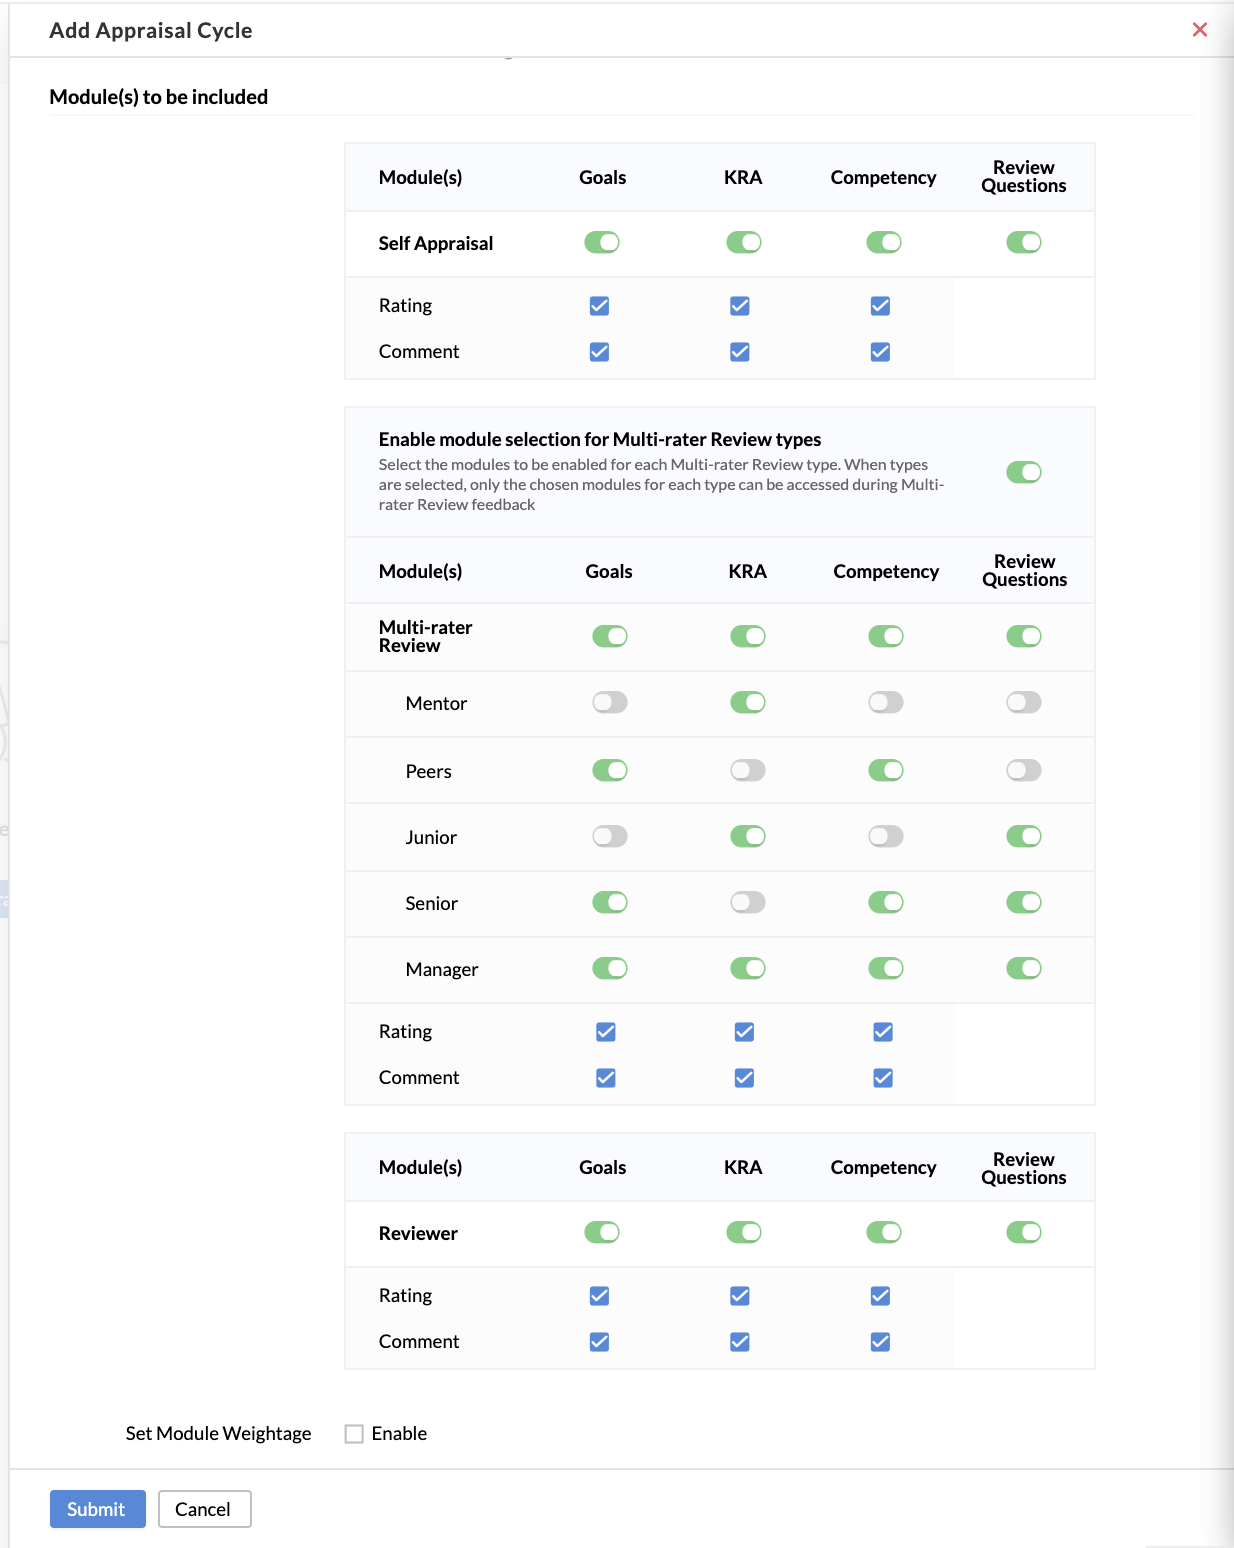Screen dimensions: 1234x1548
Task: Click the Cancel button
Action: coord(204,1509)
